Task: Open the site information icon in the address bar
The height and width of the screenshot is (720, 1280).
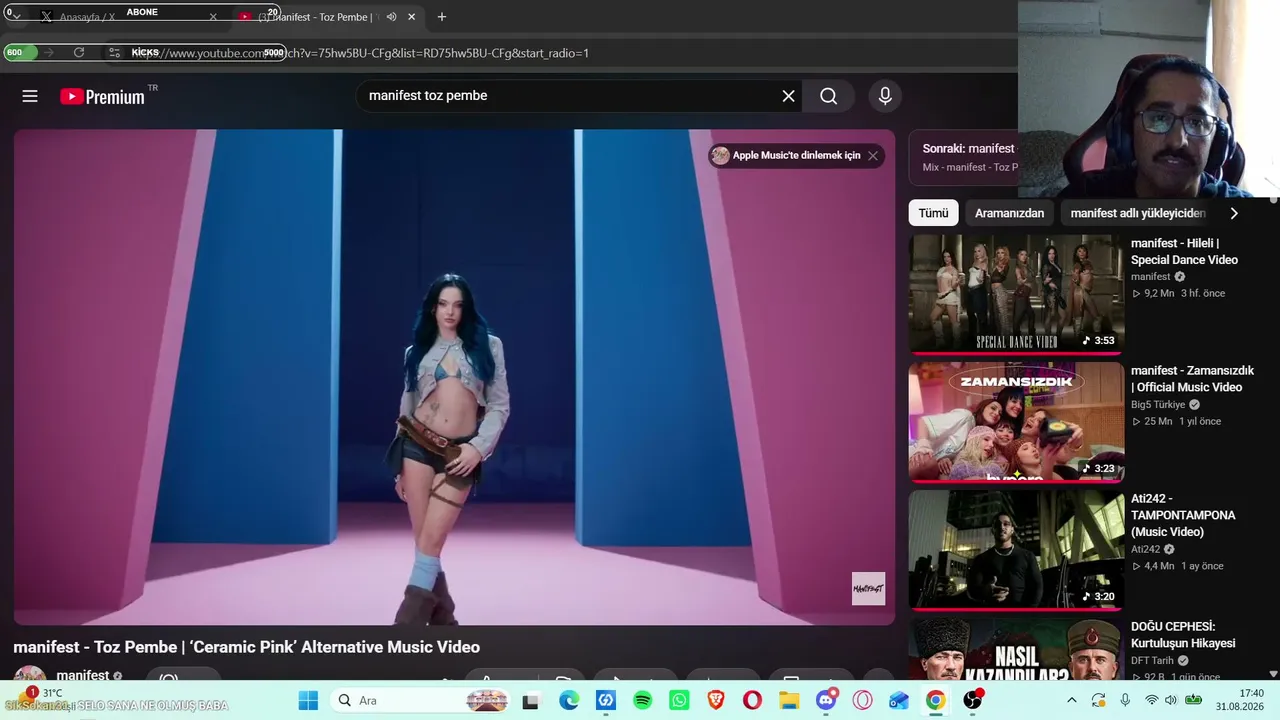Action: [115, 52]
